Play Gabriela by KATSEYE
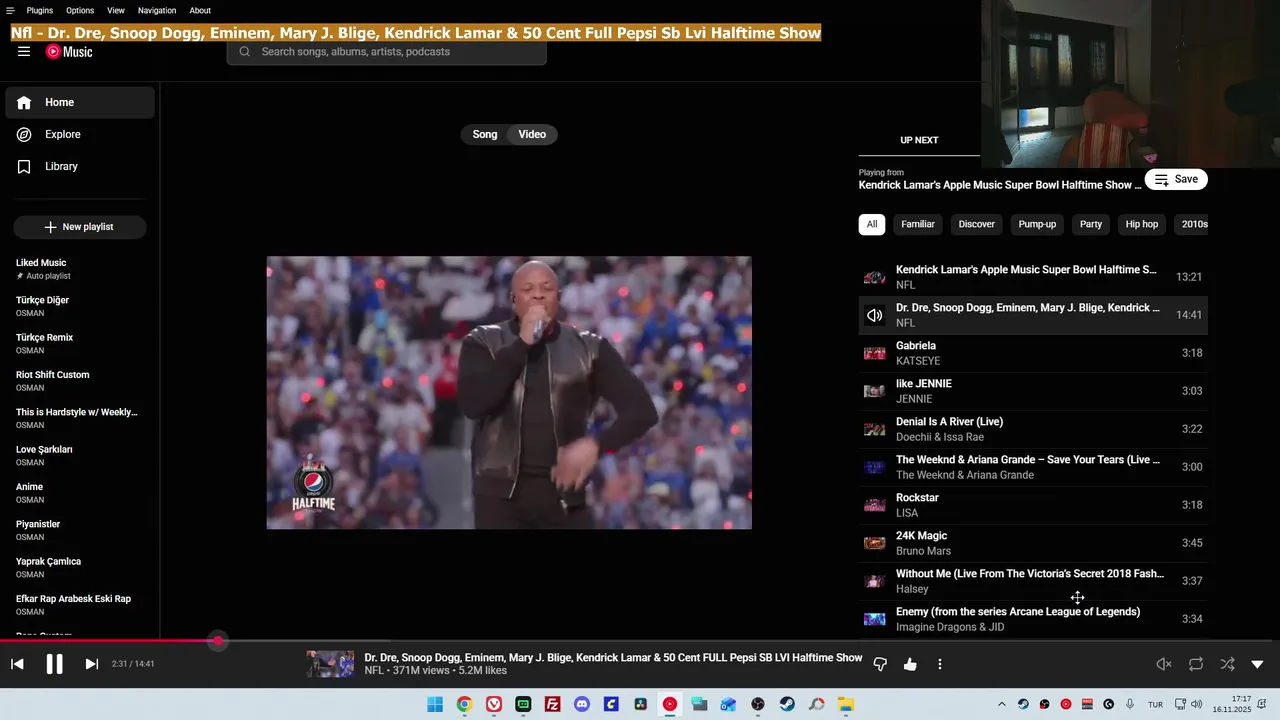The width and height of the screenshot is (1280, 720). click(1033, 353)
